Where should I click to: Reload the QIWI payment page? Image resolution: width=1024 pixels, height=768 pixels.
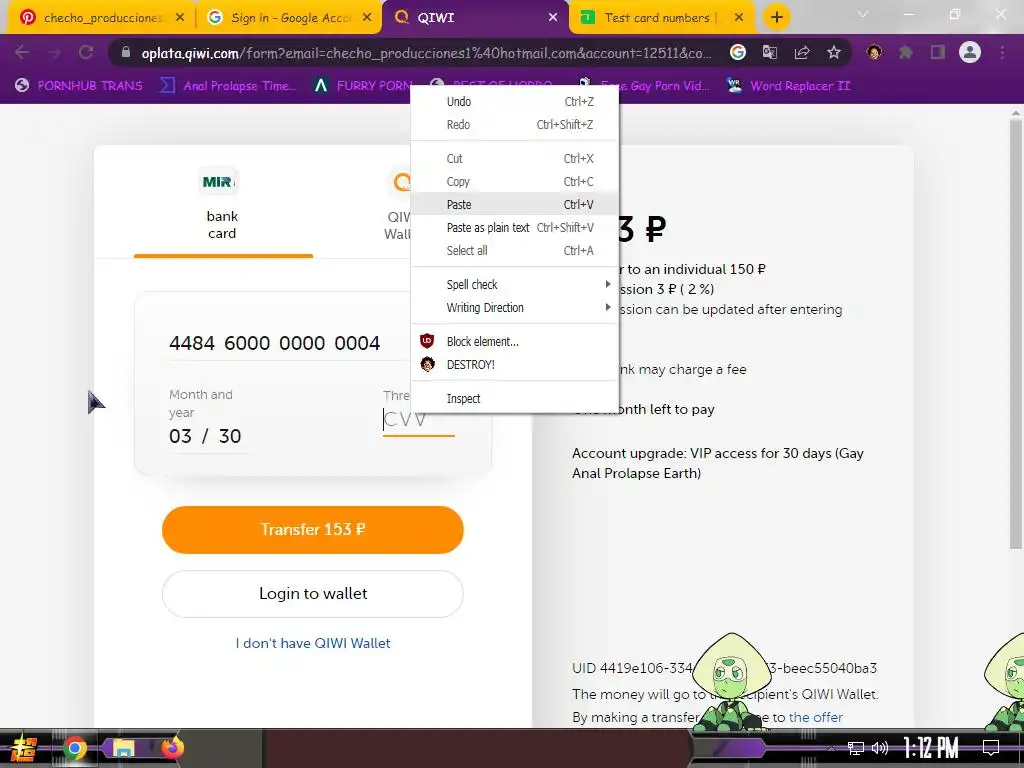pyautogui.click(x=86, y=52)
